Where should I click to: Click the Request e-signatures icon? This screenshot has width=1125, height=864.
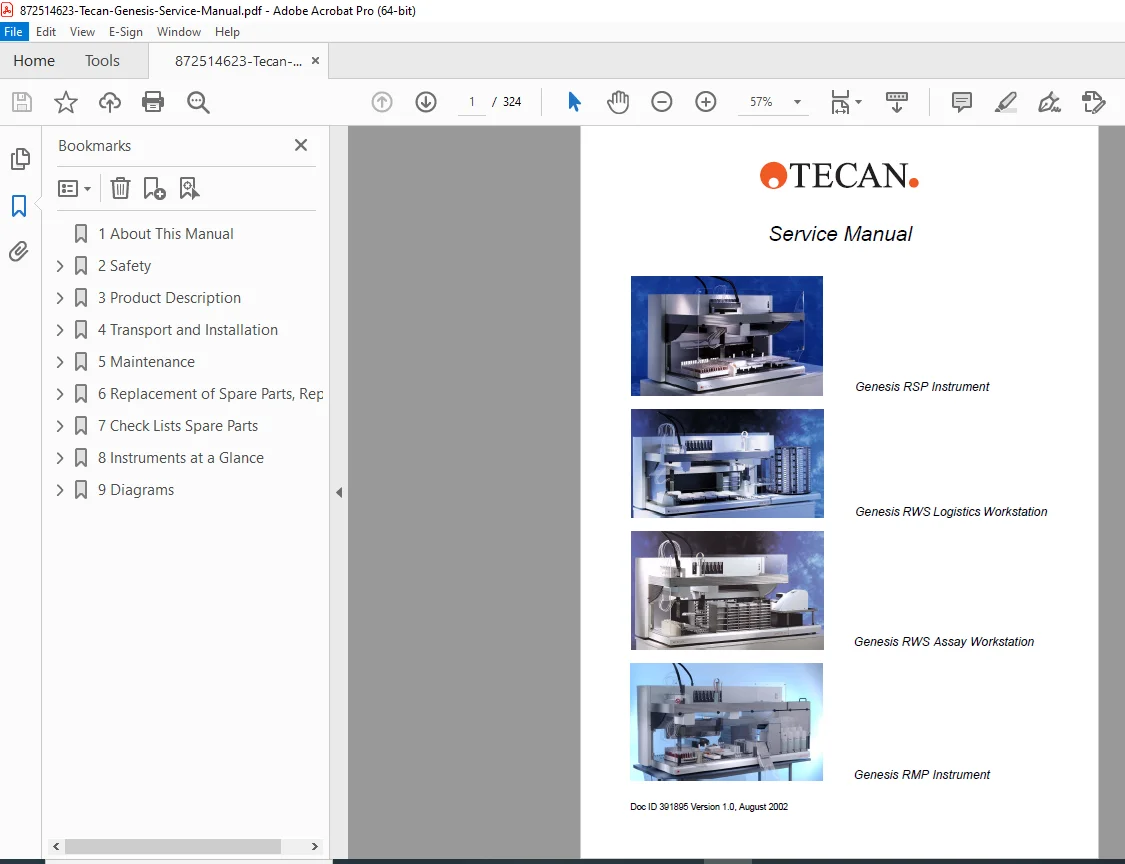[1094, 102]
